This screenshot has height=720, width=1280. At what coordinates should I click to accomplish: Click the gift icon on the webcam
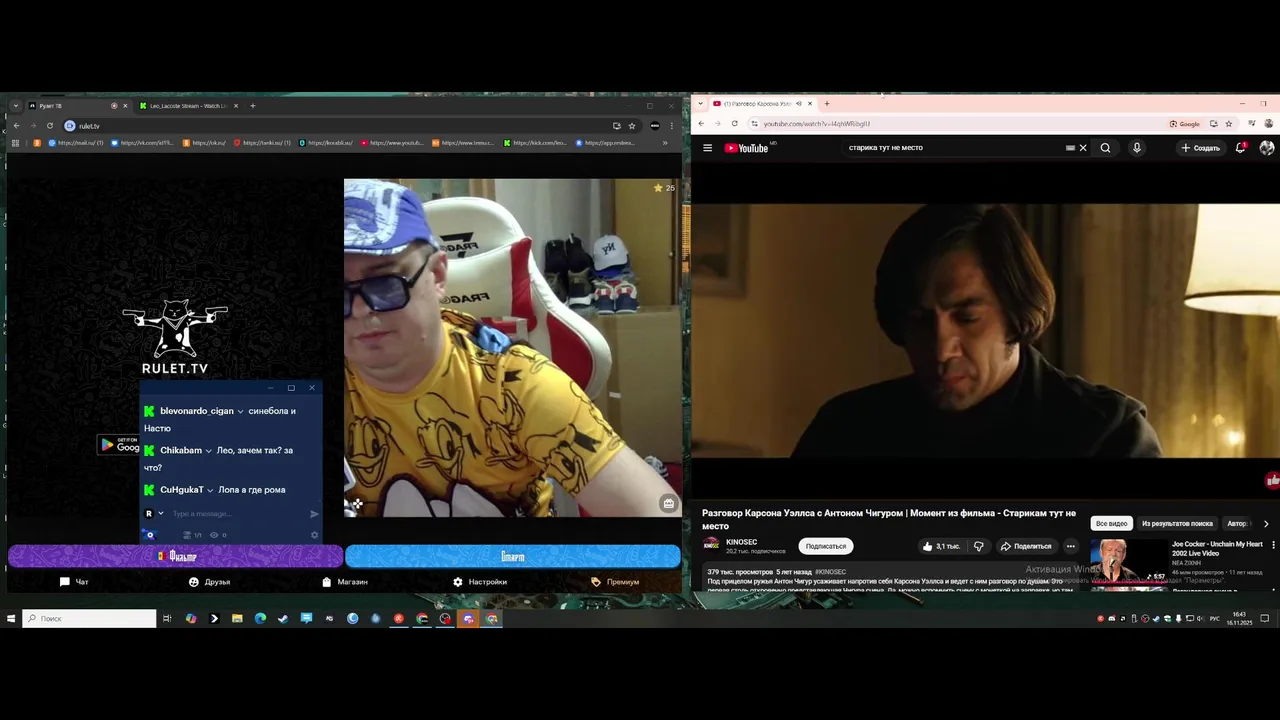tap(668, 504)
